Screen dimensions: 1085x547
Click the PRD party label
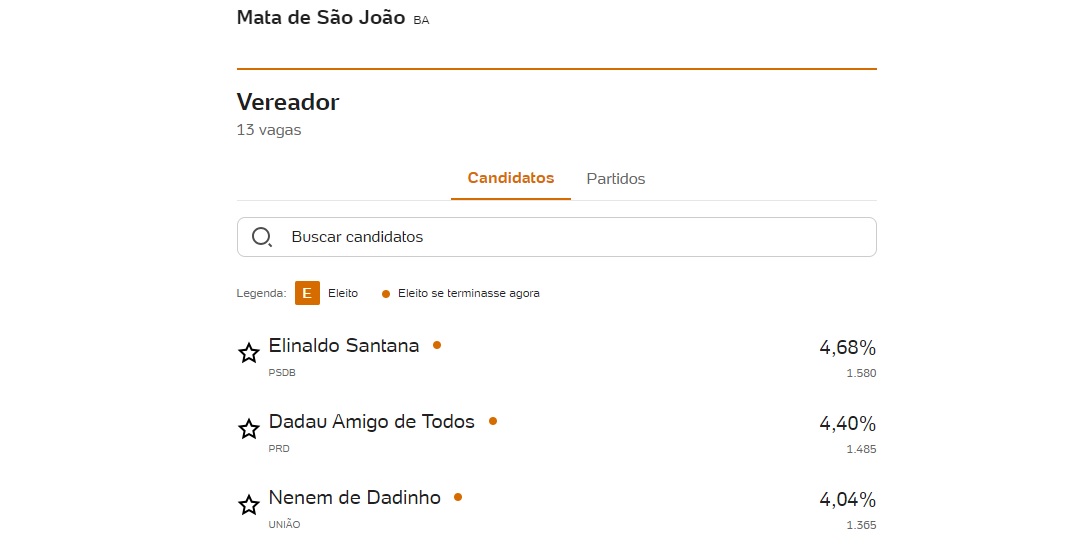(279, 448)
